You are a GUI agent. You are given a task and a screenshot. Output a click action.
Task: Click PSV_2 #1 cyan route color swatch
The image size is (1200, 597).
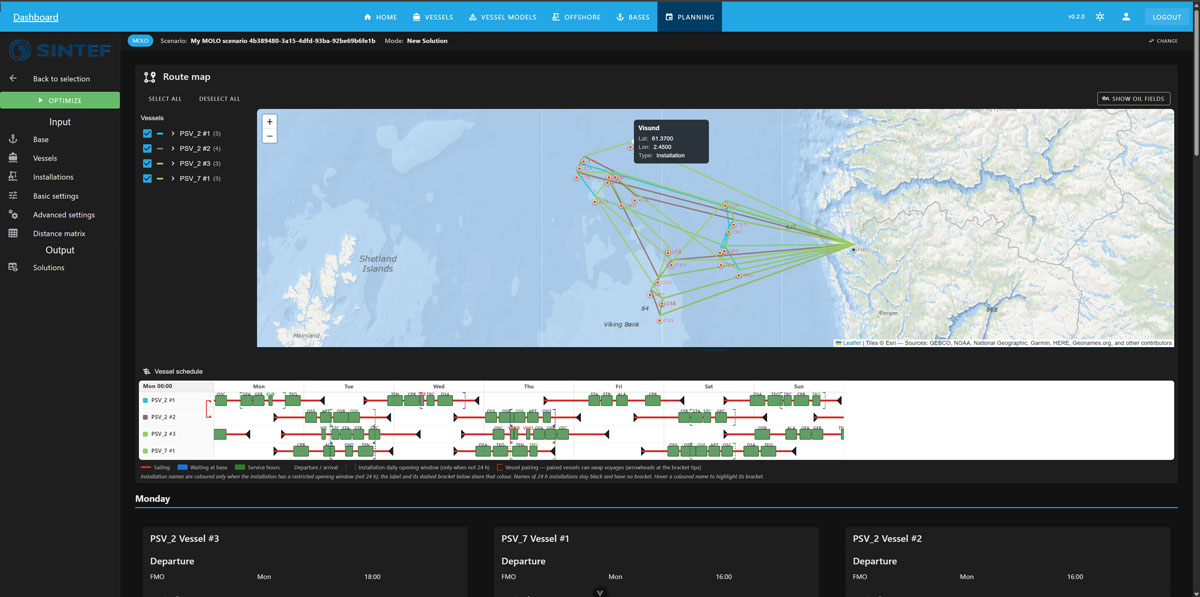tap(161, 133)
